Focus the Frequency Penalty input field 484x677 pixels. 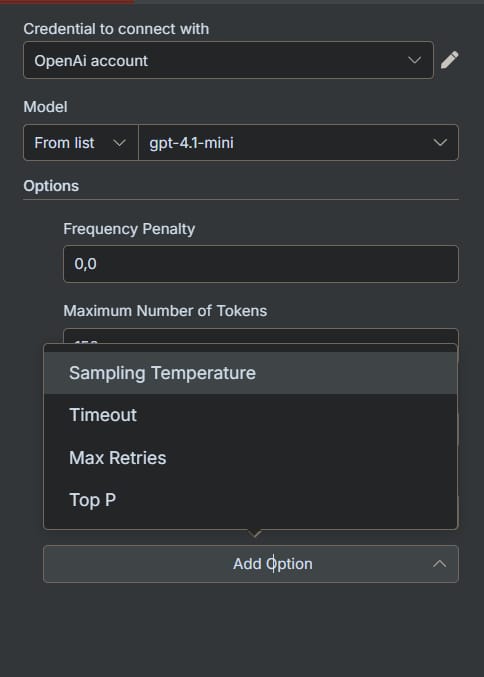261,264
